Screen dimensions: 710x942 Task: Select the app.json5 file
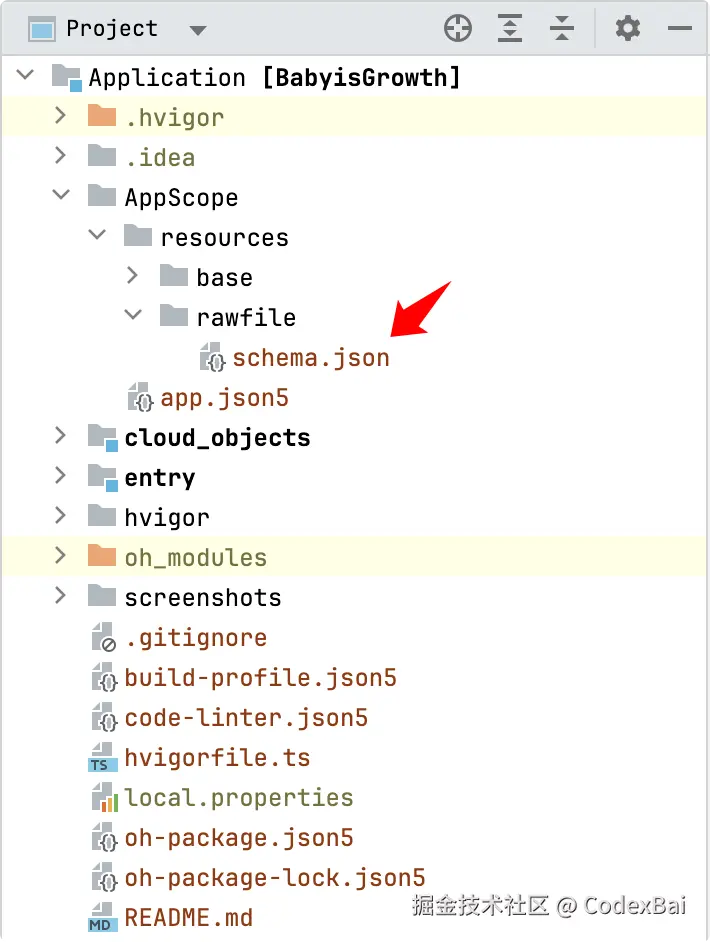(224, 398)
